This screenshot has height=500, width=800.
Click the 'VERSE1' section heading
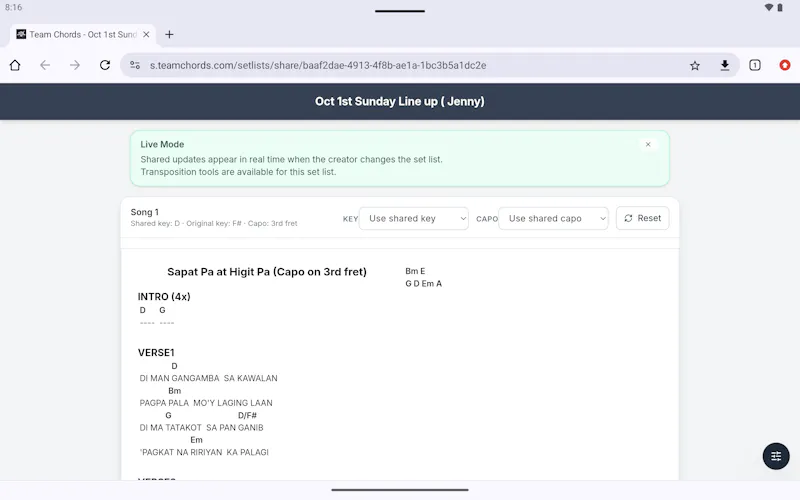coord(156,353)
